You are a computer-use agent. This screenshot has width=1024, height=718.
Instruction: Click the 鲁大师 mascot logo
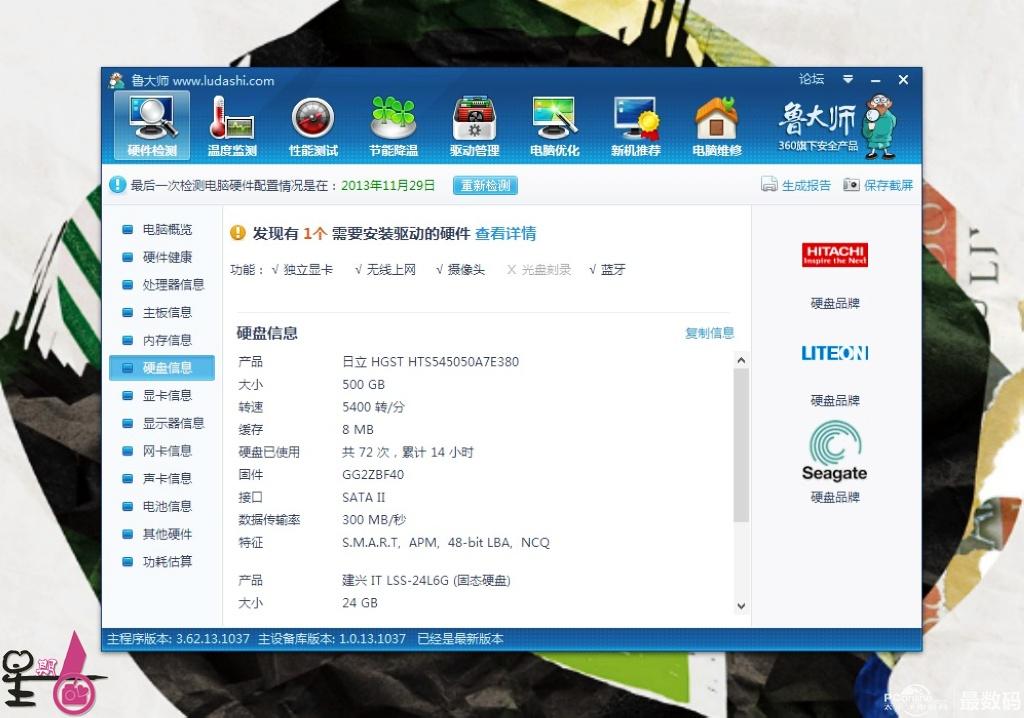[x=878, y=126]
